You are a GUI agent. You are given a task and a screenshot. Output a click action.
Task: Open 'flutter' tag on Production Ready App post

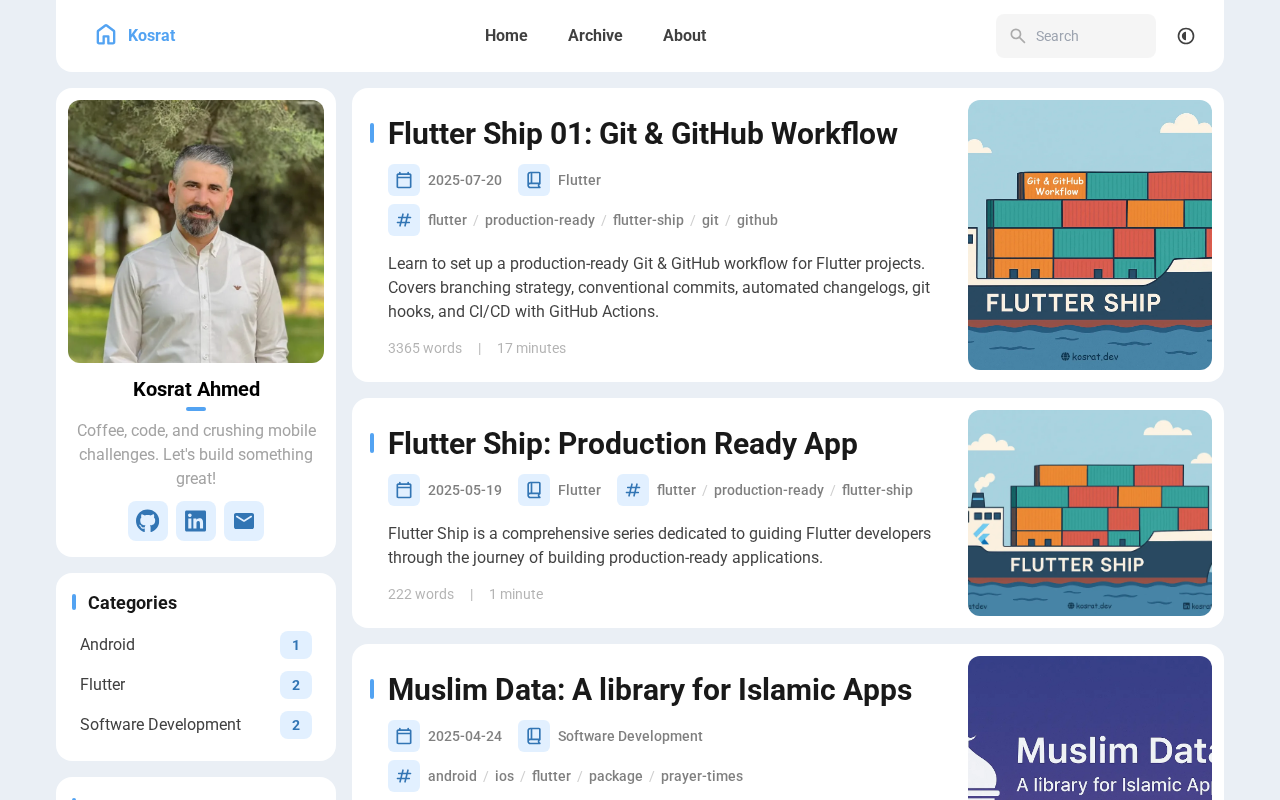(676, 490)
